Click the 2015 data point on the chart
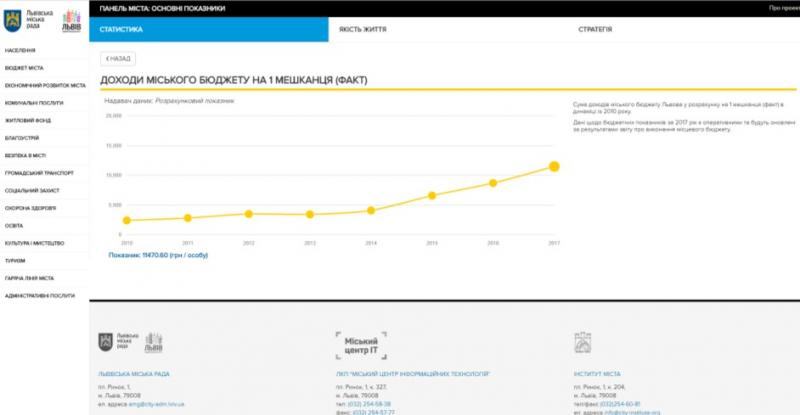This screenshot has height=415, width=800. tap(432, 196)
